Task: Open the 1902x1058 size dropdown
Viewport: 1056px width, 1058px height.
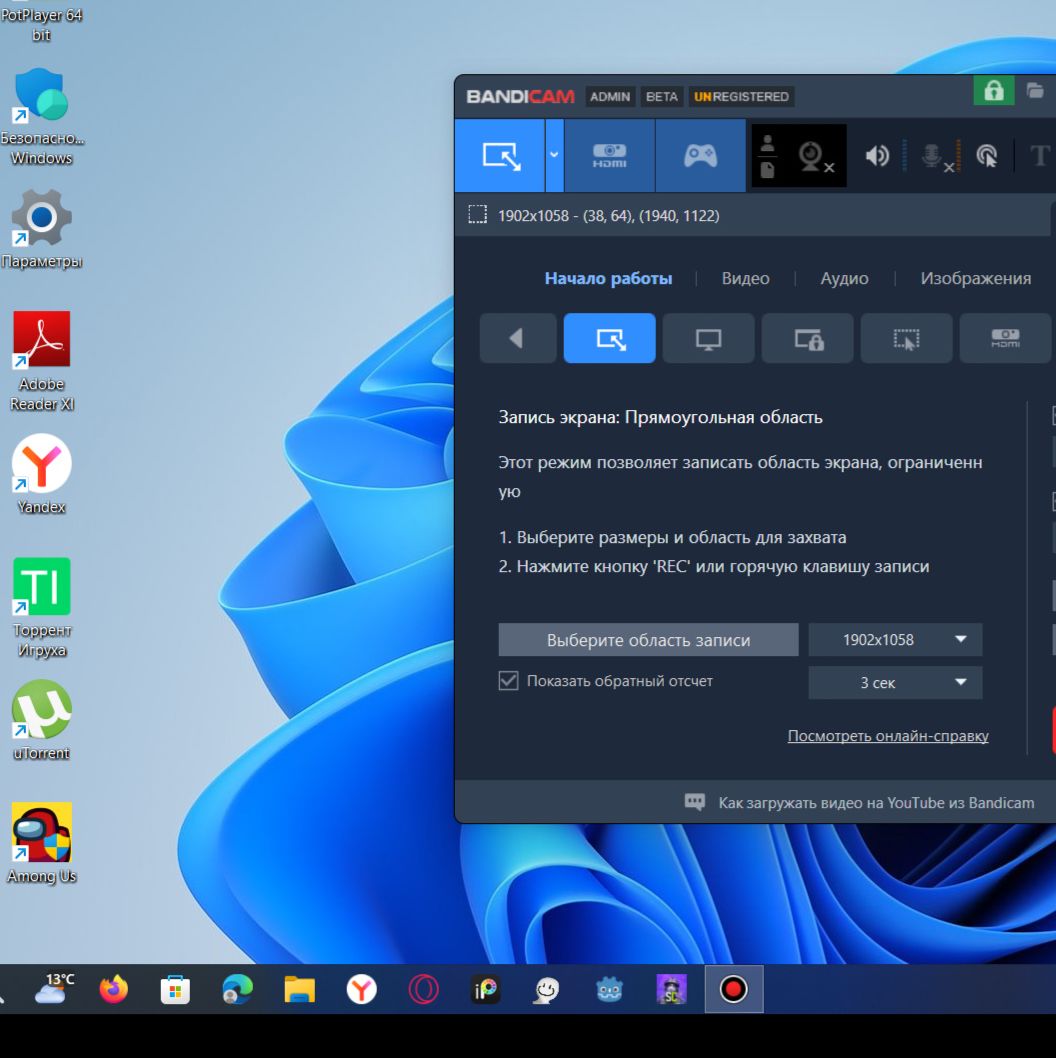Action: coord(895,640)
